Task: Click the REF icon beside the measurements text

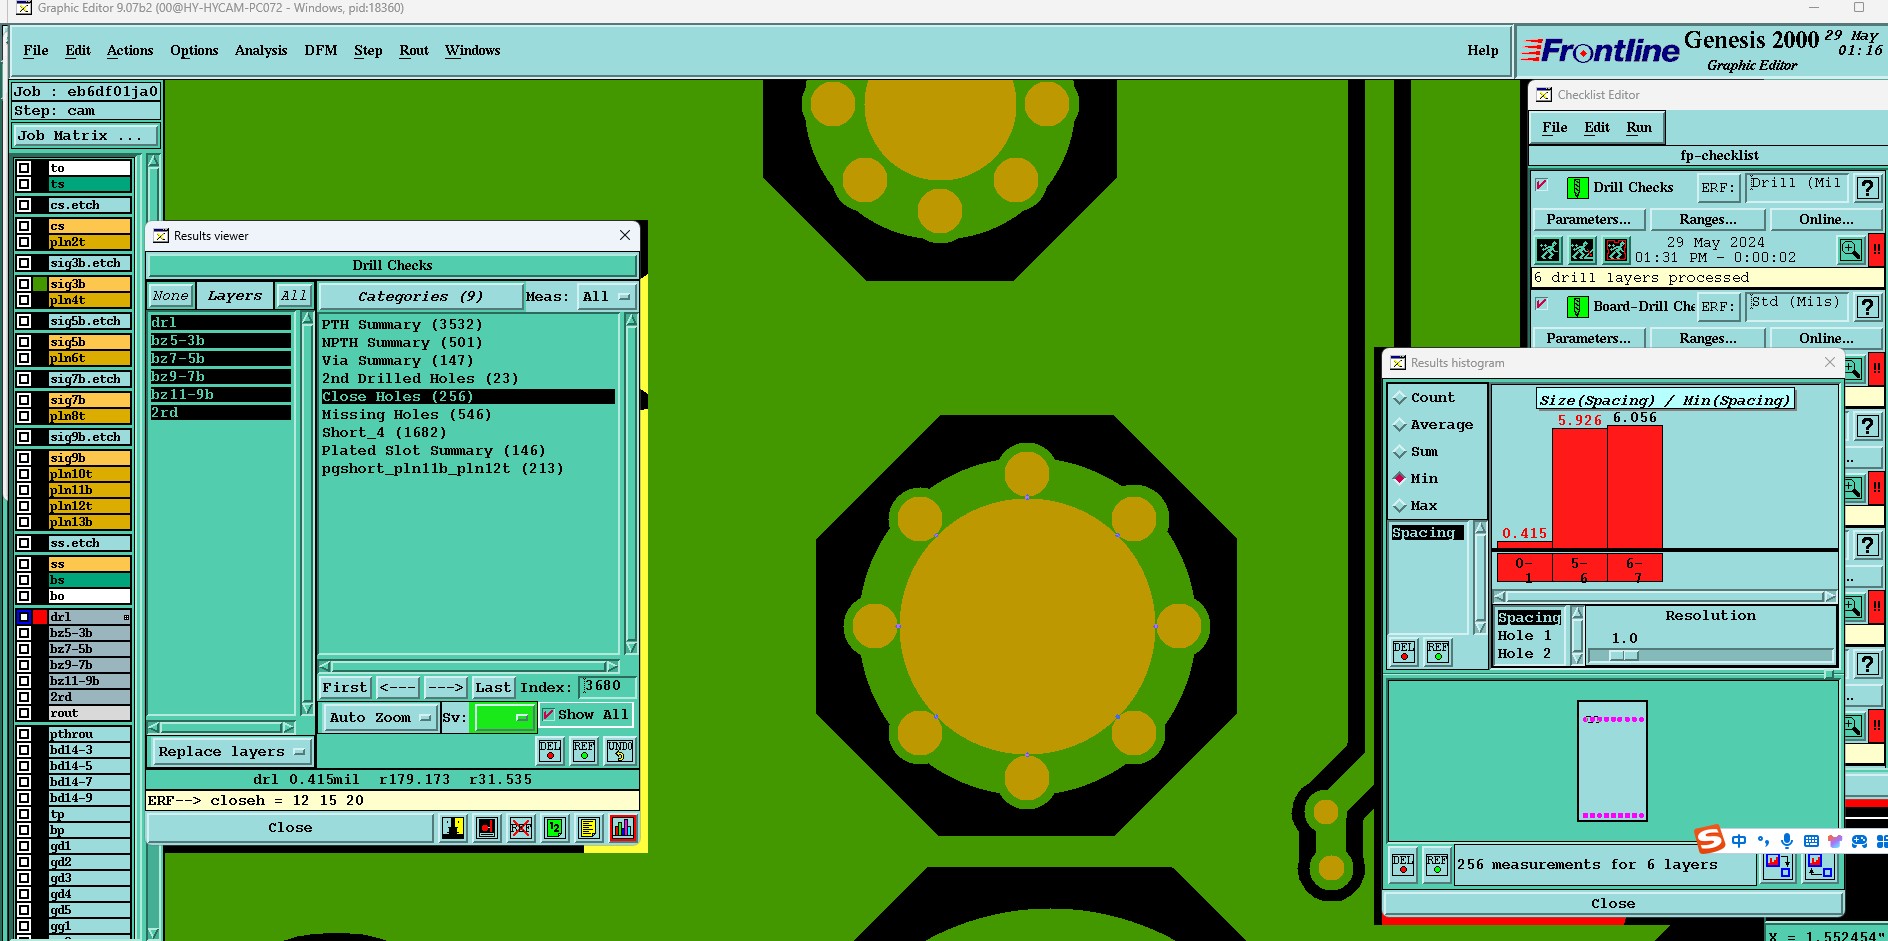Action: coord(1437,865)
